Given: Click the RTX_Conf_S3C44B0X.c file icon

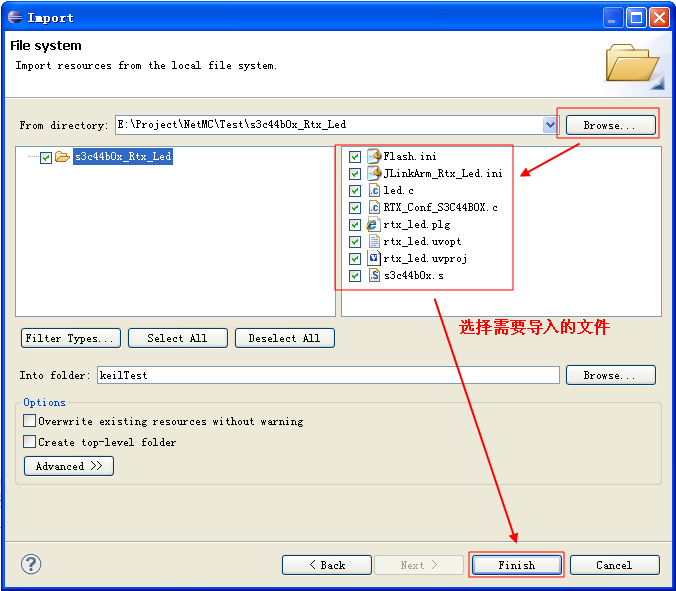Looking at the screenshot, I should click(374, 207).
